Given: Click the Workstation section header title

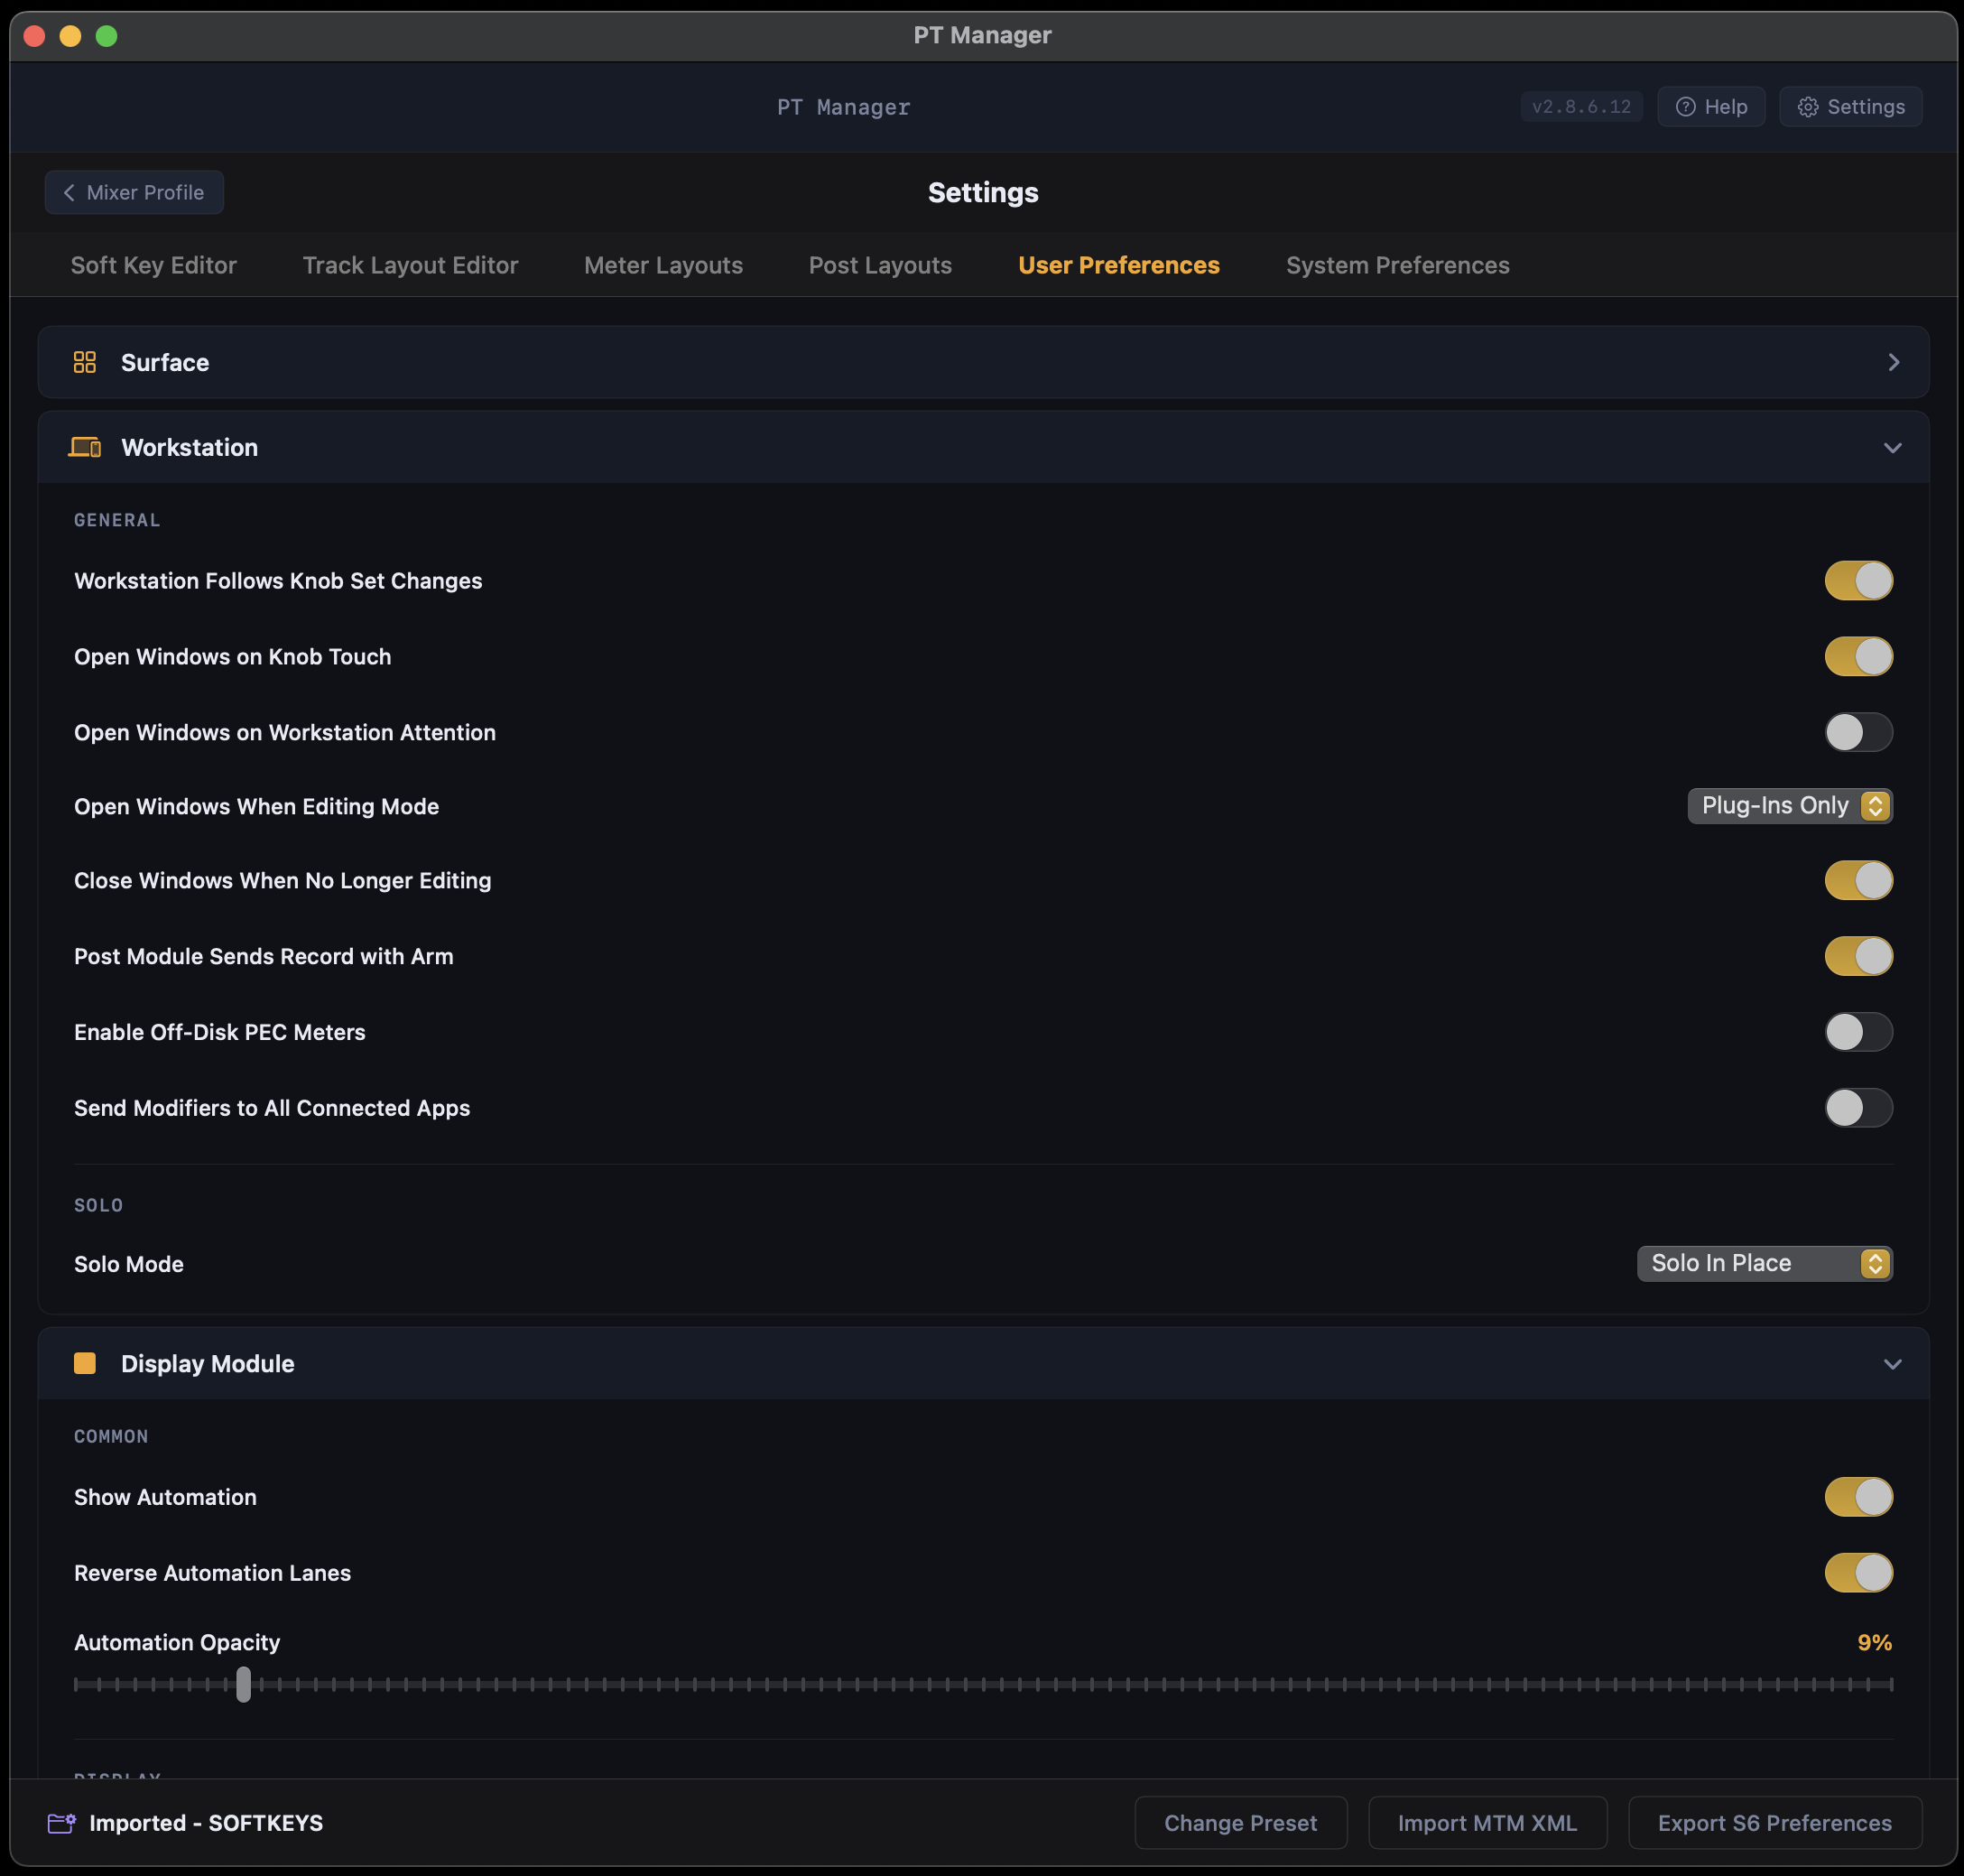Looking at the screenshot, I should click(190, 447).
